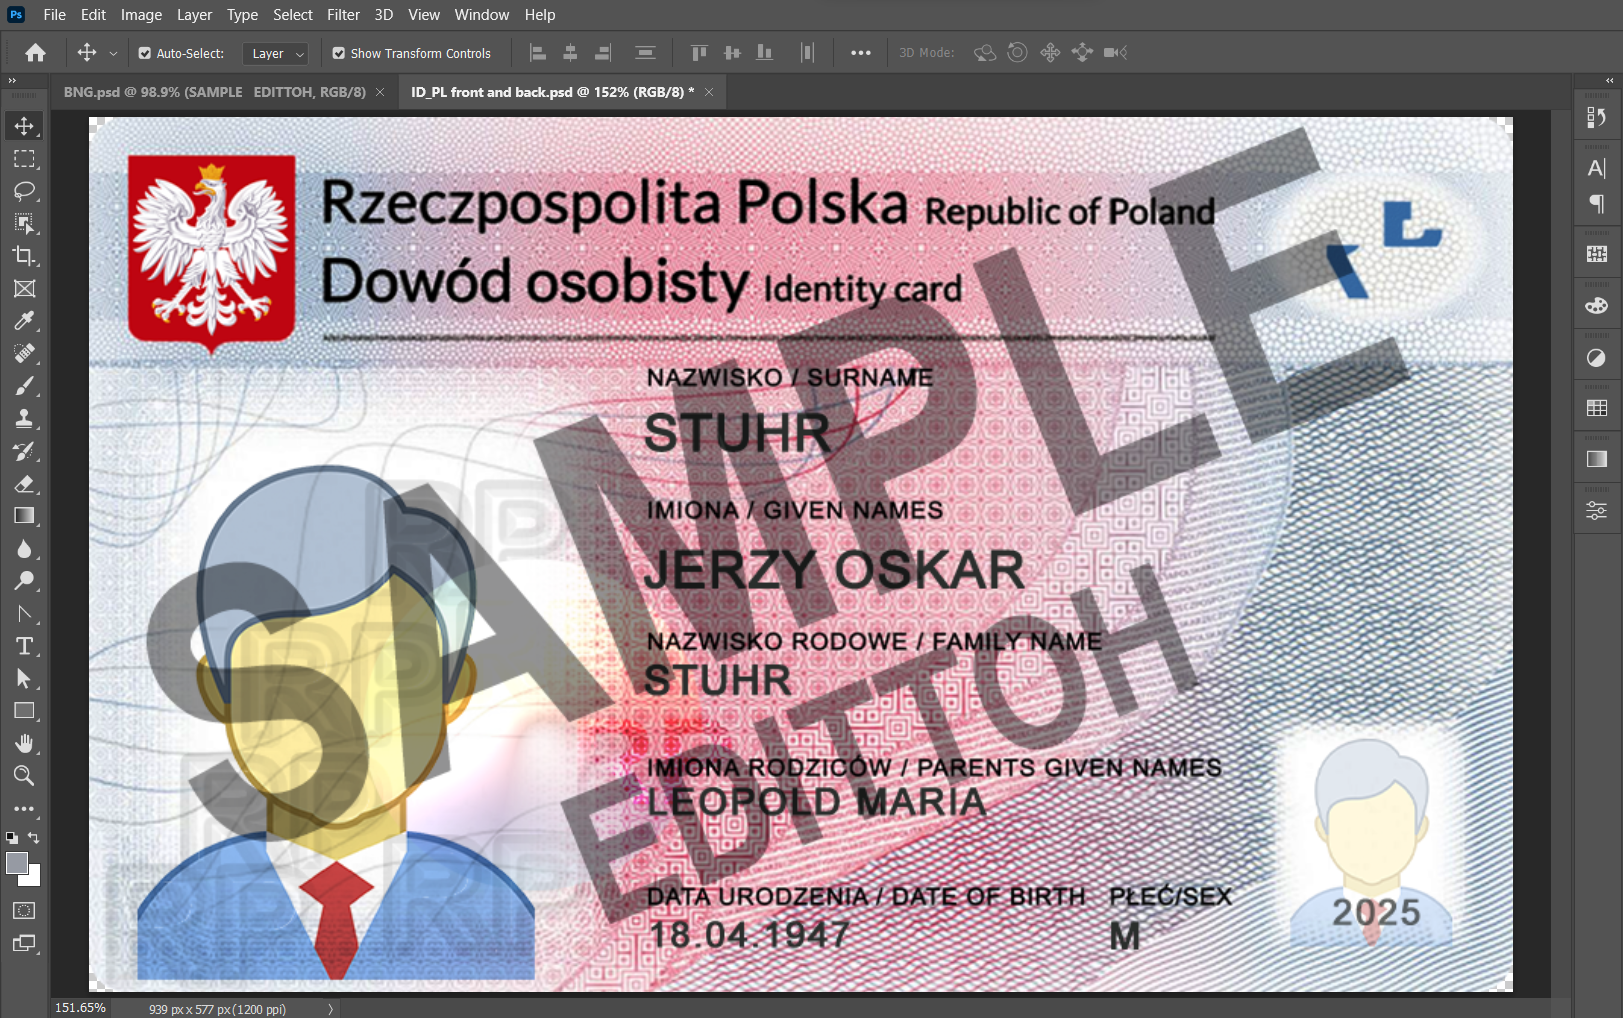Toggle Show Transform Controls checkbox
This screenshot has height=1018, width=1623.
click(339, 53)
